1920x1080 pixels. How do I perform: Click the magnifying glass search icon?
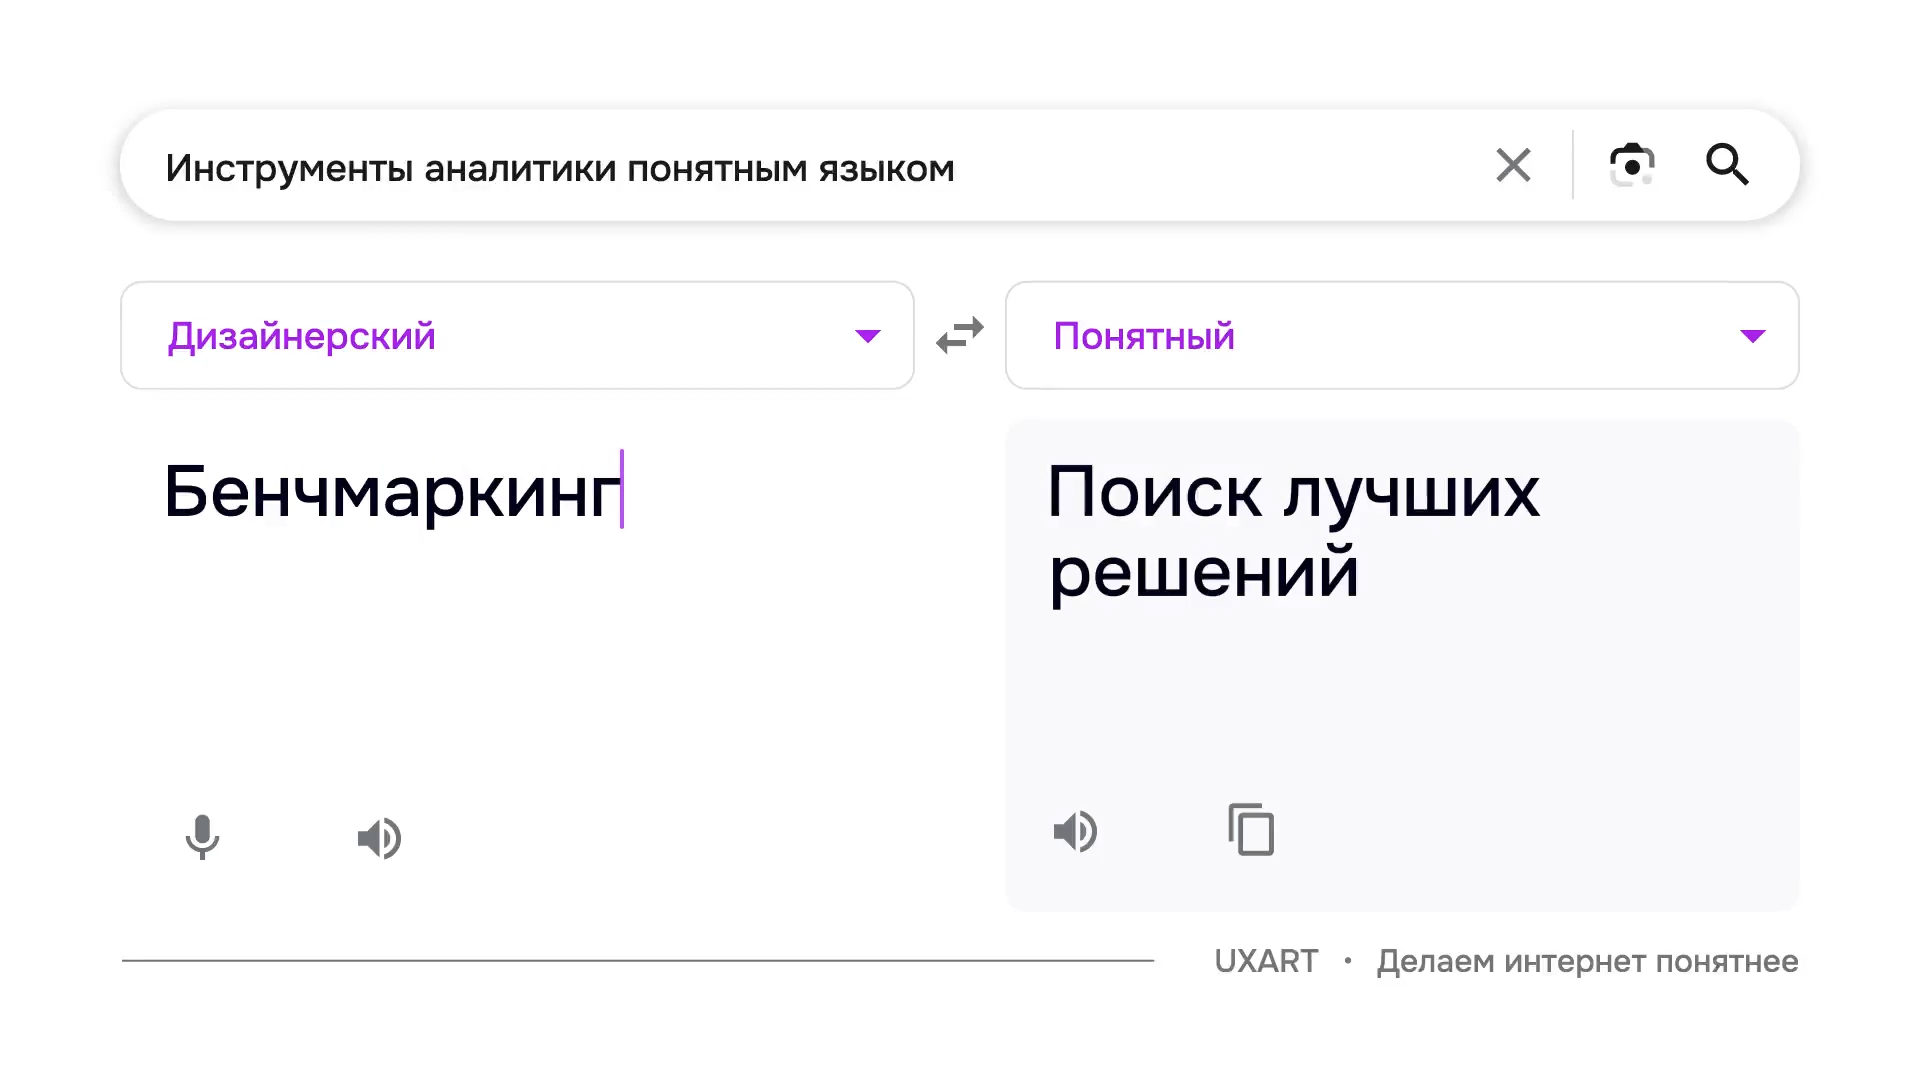point(1727,165)
